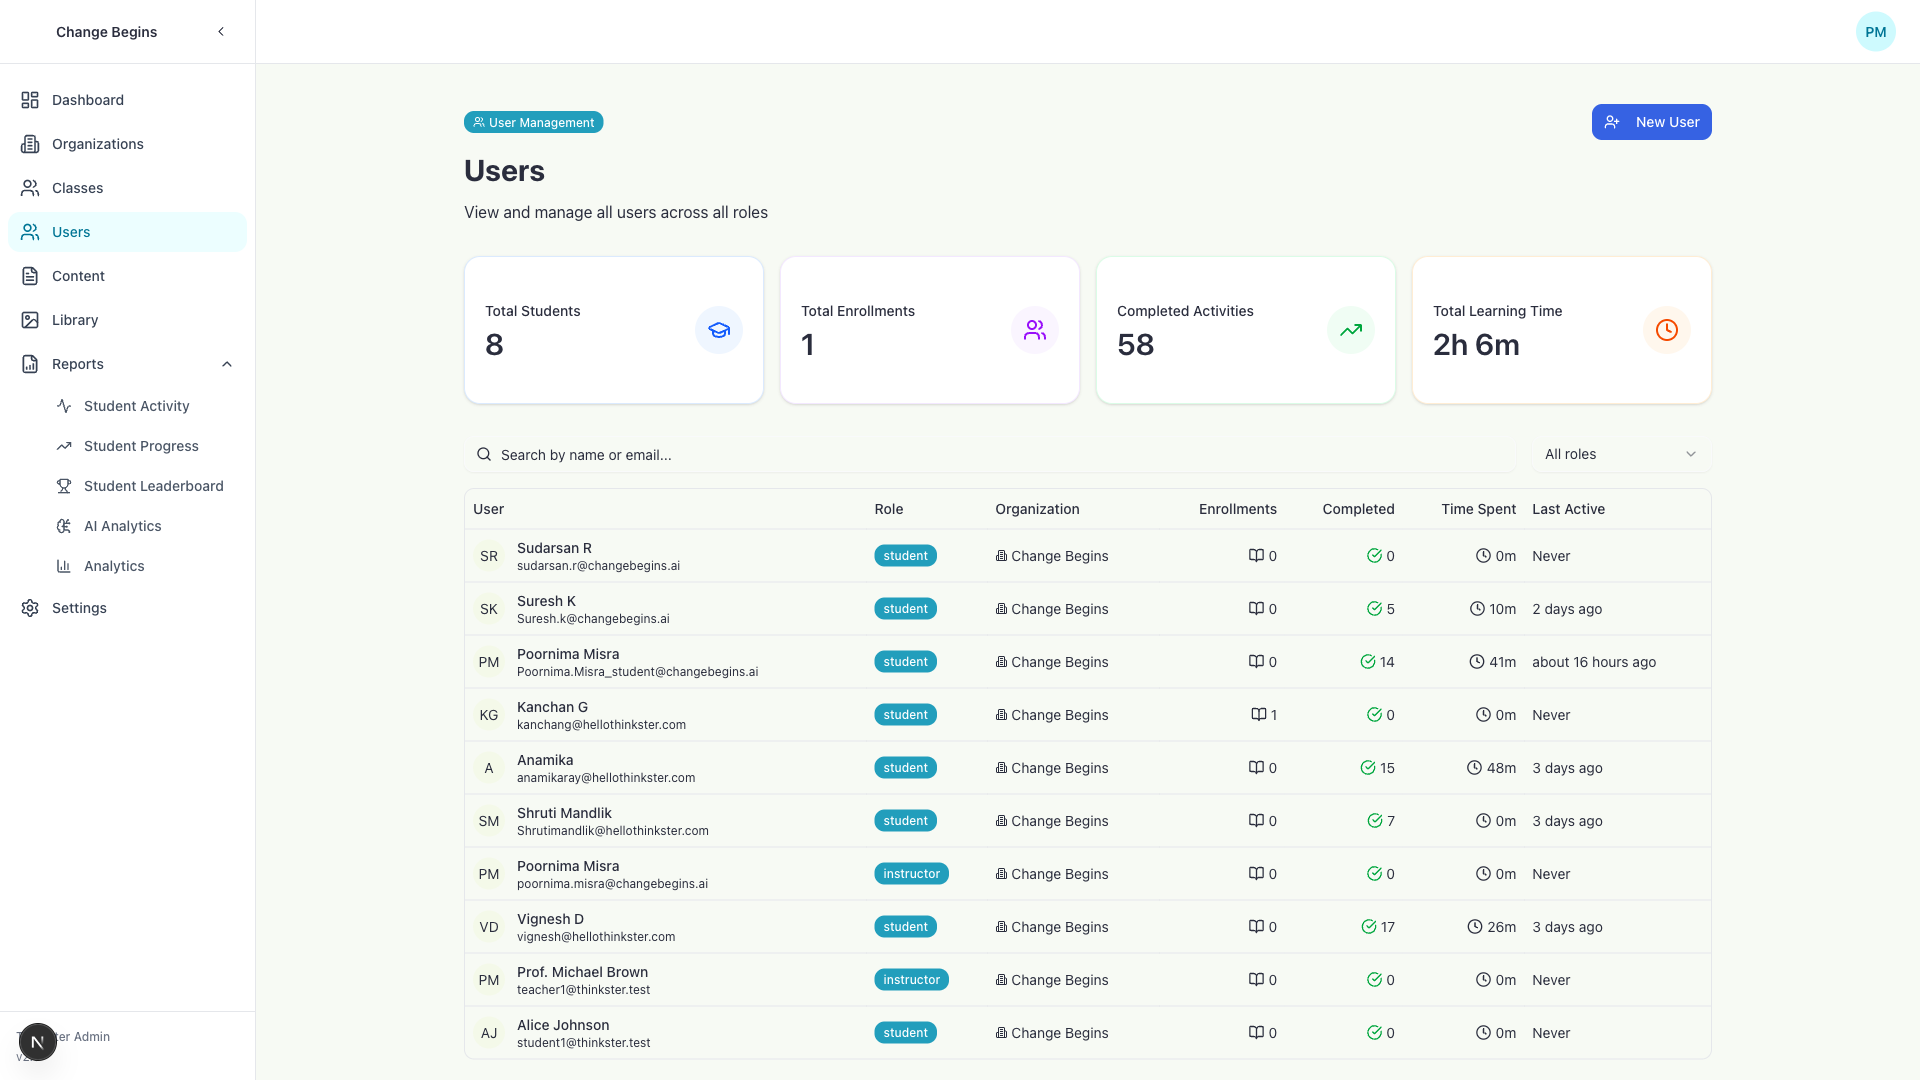Click the trending arrow icon on Completed Activities

(1350, 330)
